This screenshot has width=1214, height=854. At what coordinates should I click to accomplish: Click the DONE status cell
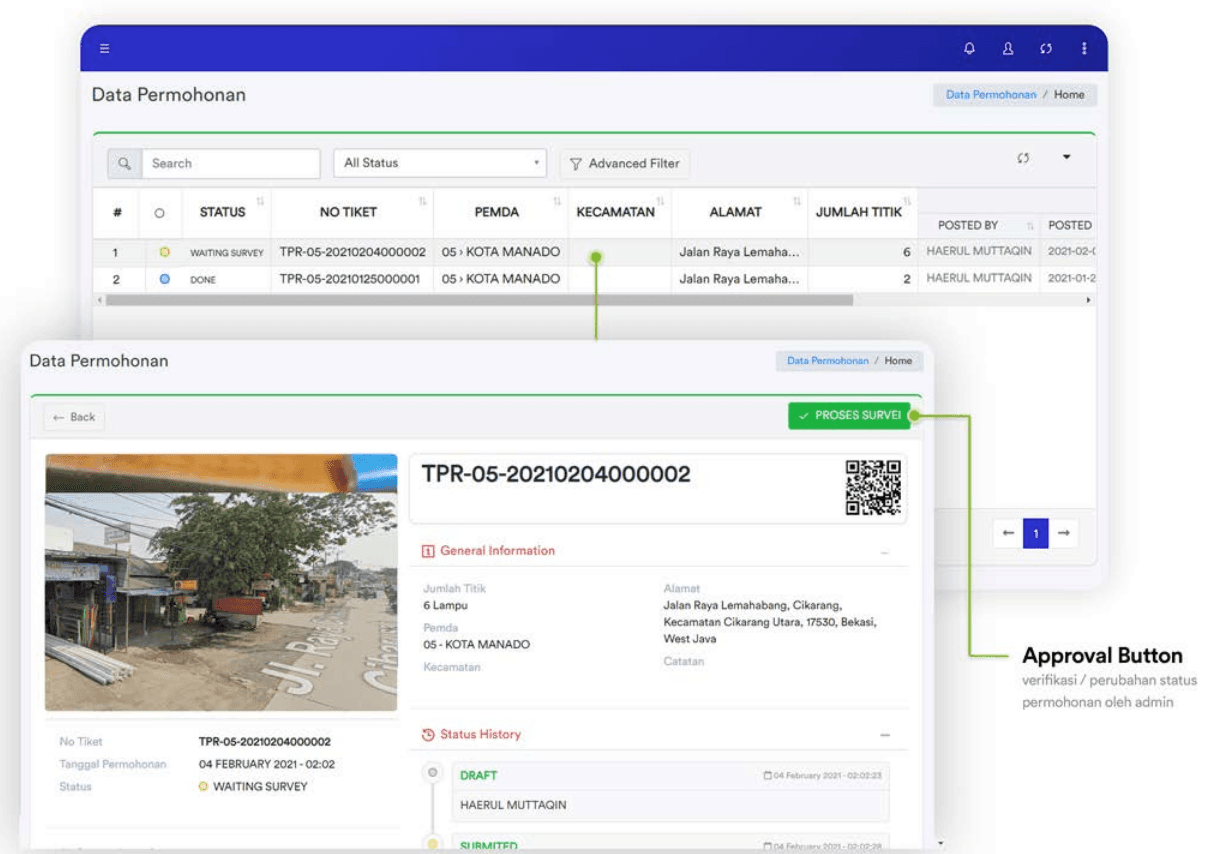coord(203,280)
